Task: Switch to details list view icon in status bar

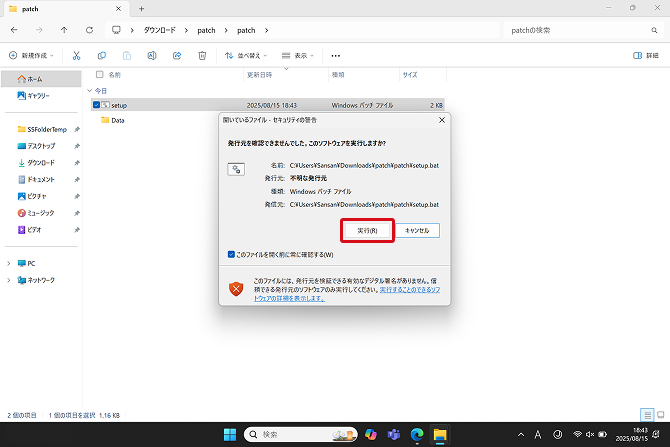Action: click(x=647, y=415)
